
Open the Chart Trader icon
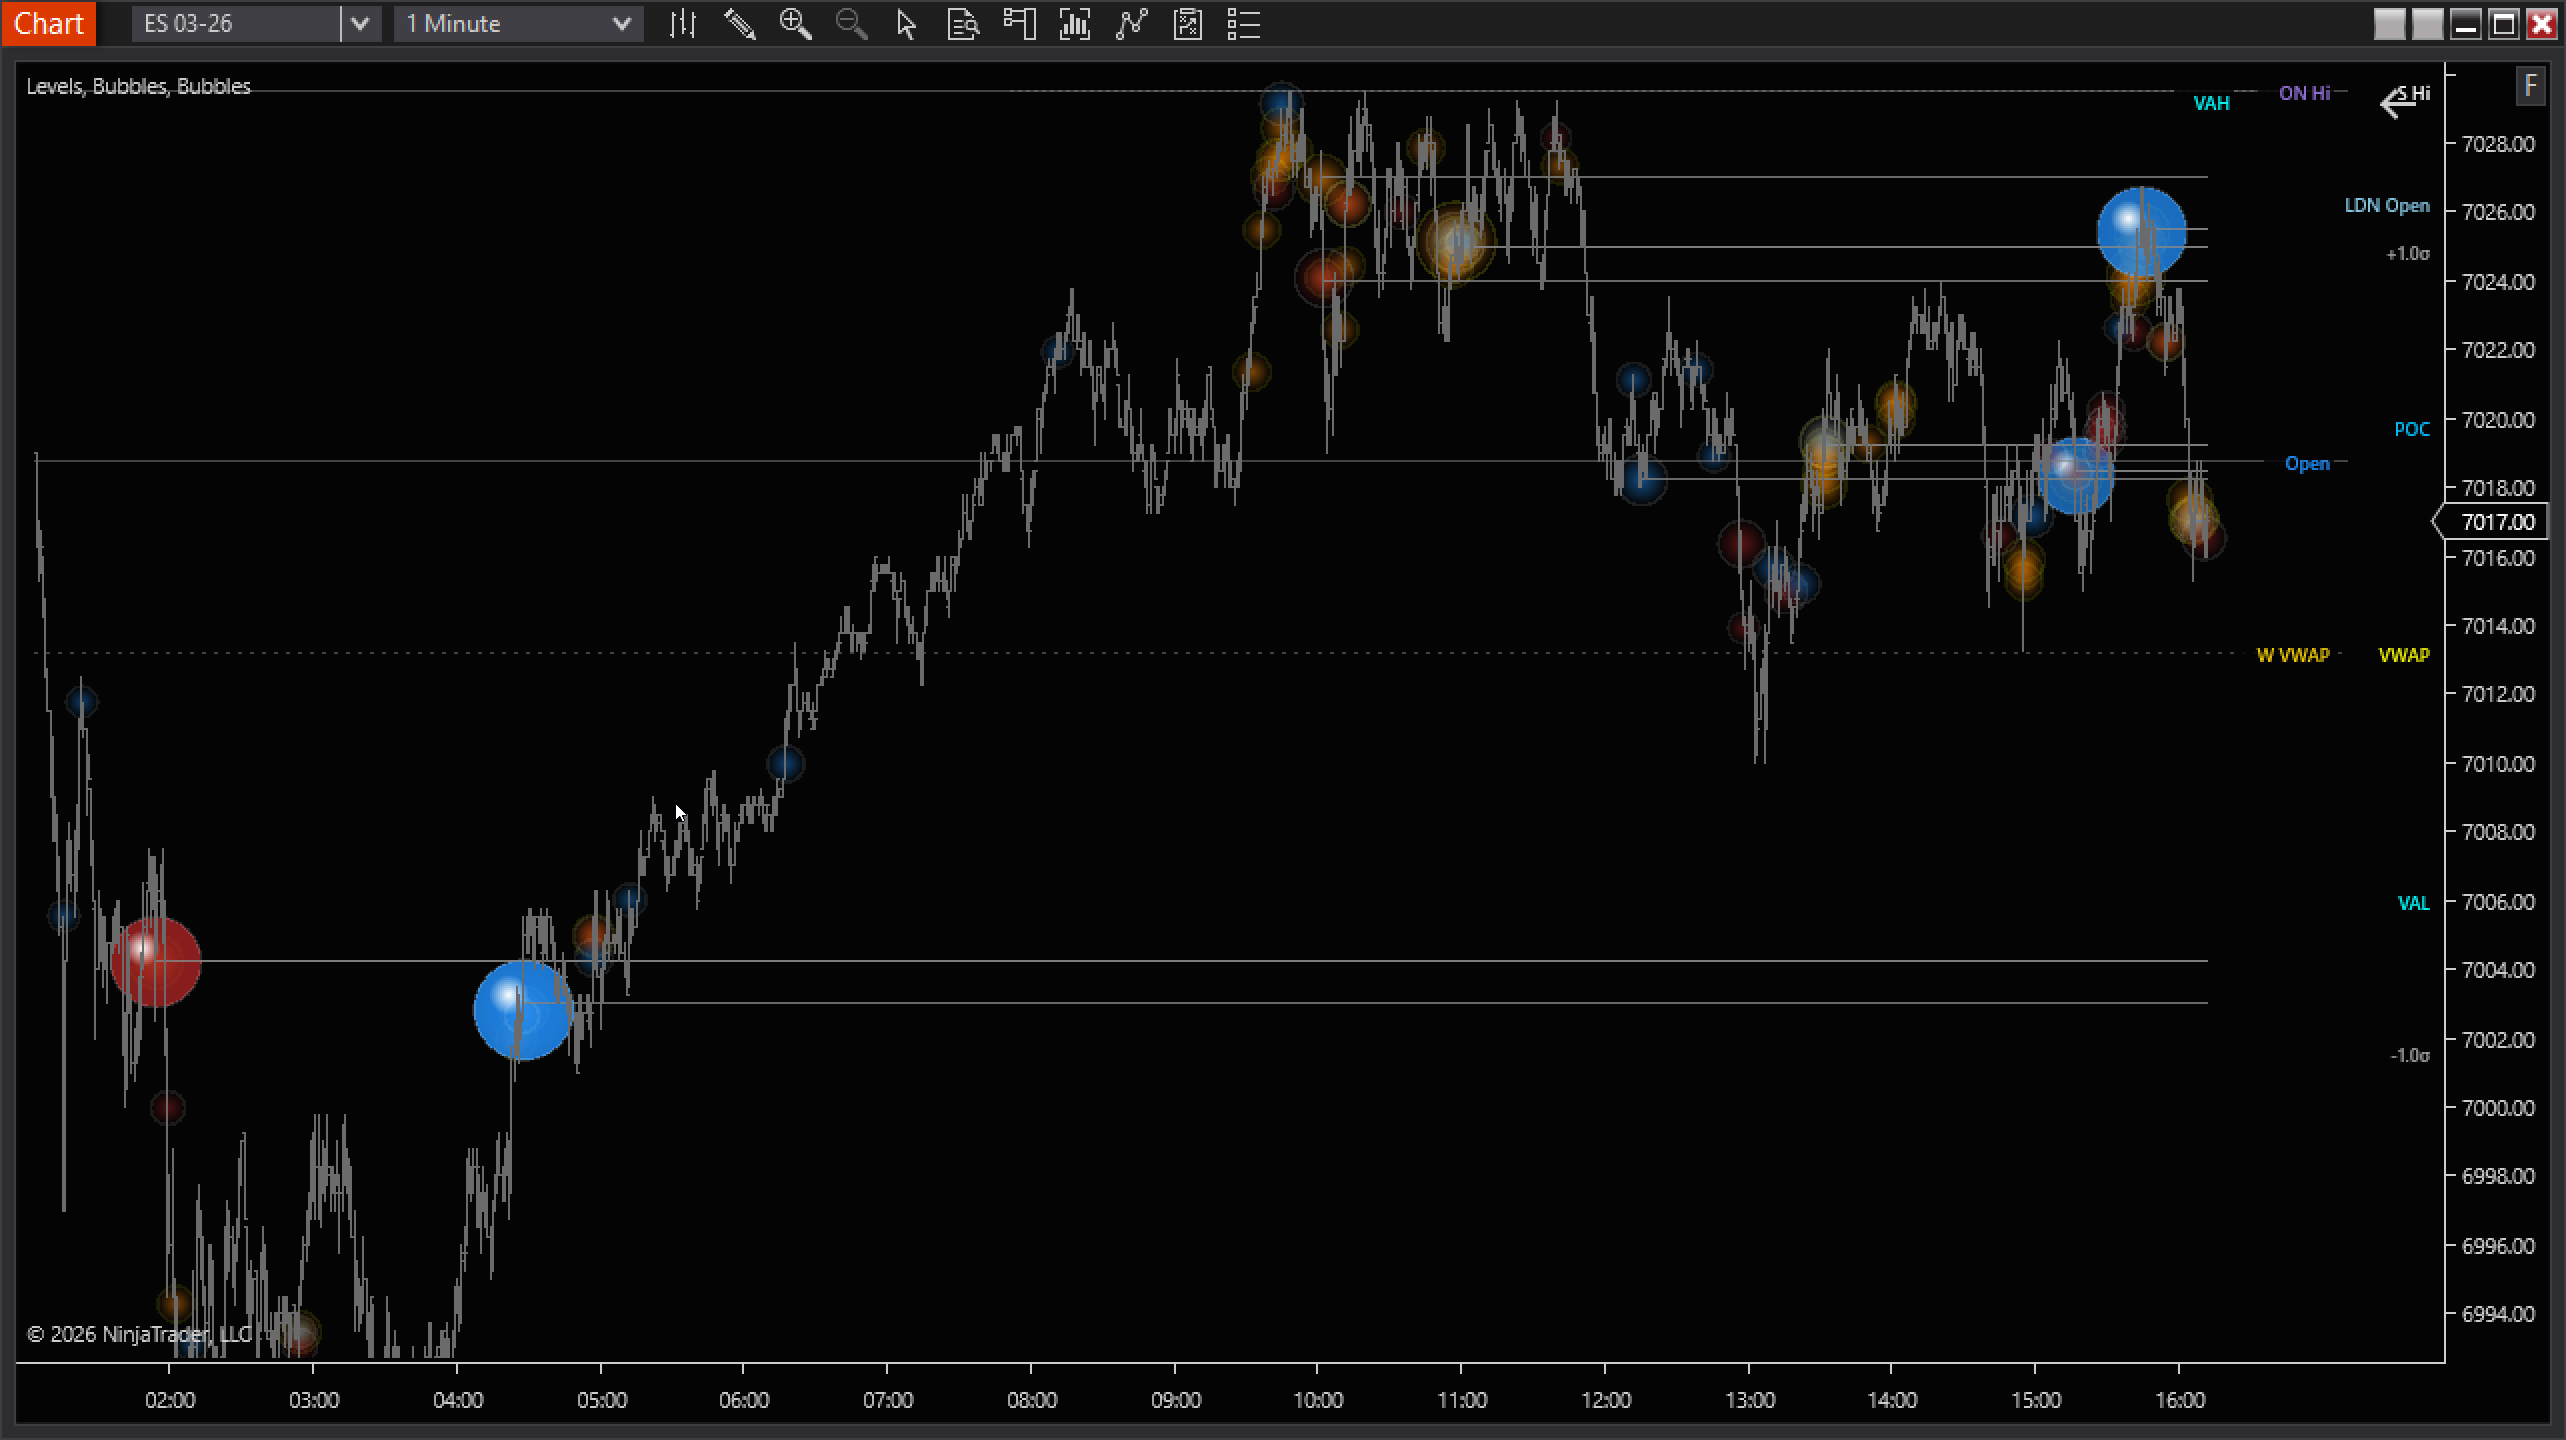pyautogui.click(x=1019, y=24)
